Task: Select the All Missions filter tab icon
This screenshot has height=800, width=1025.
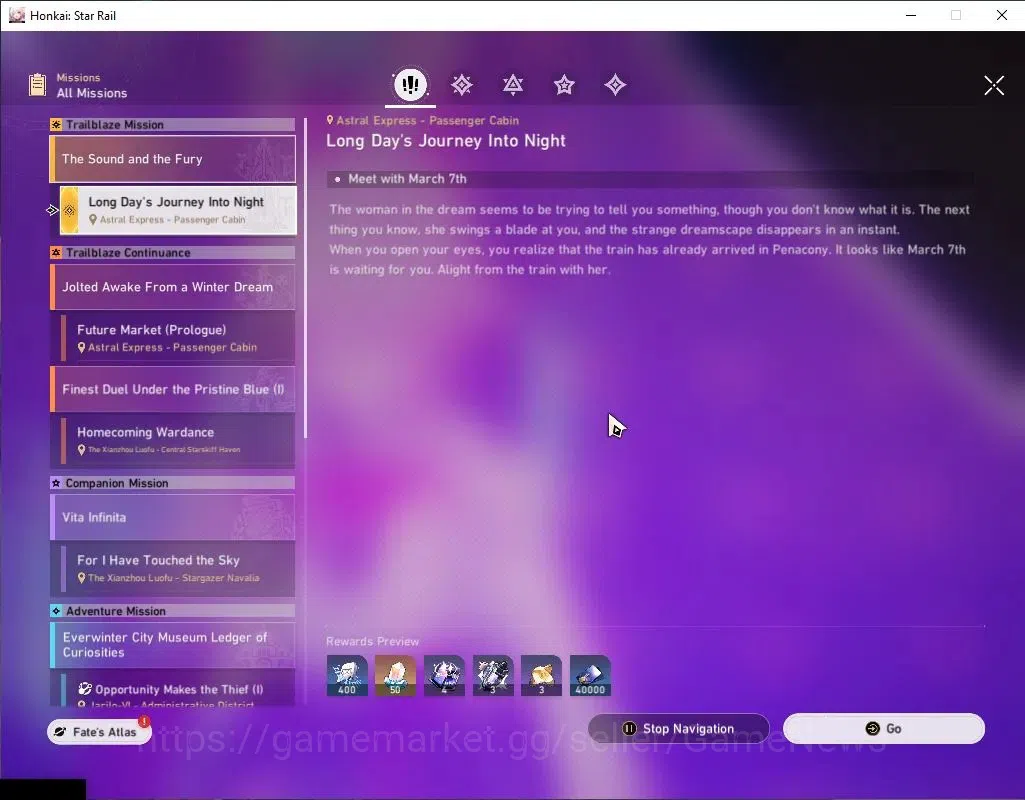Action: coord(411,84)
